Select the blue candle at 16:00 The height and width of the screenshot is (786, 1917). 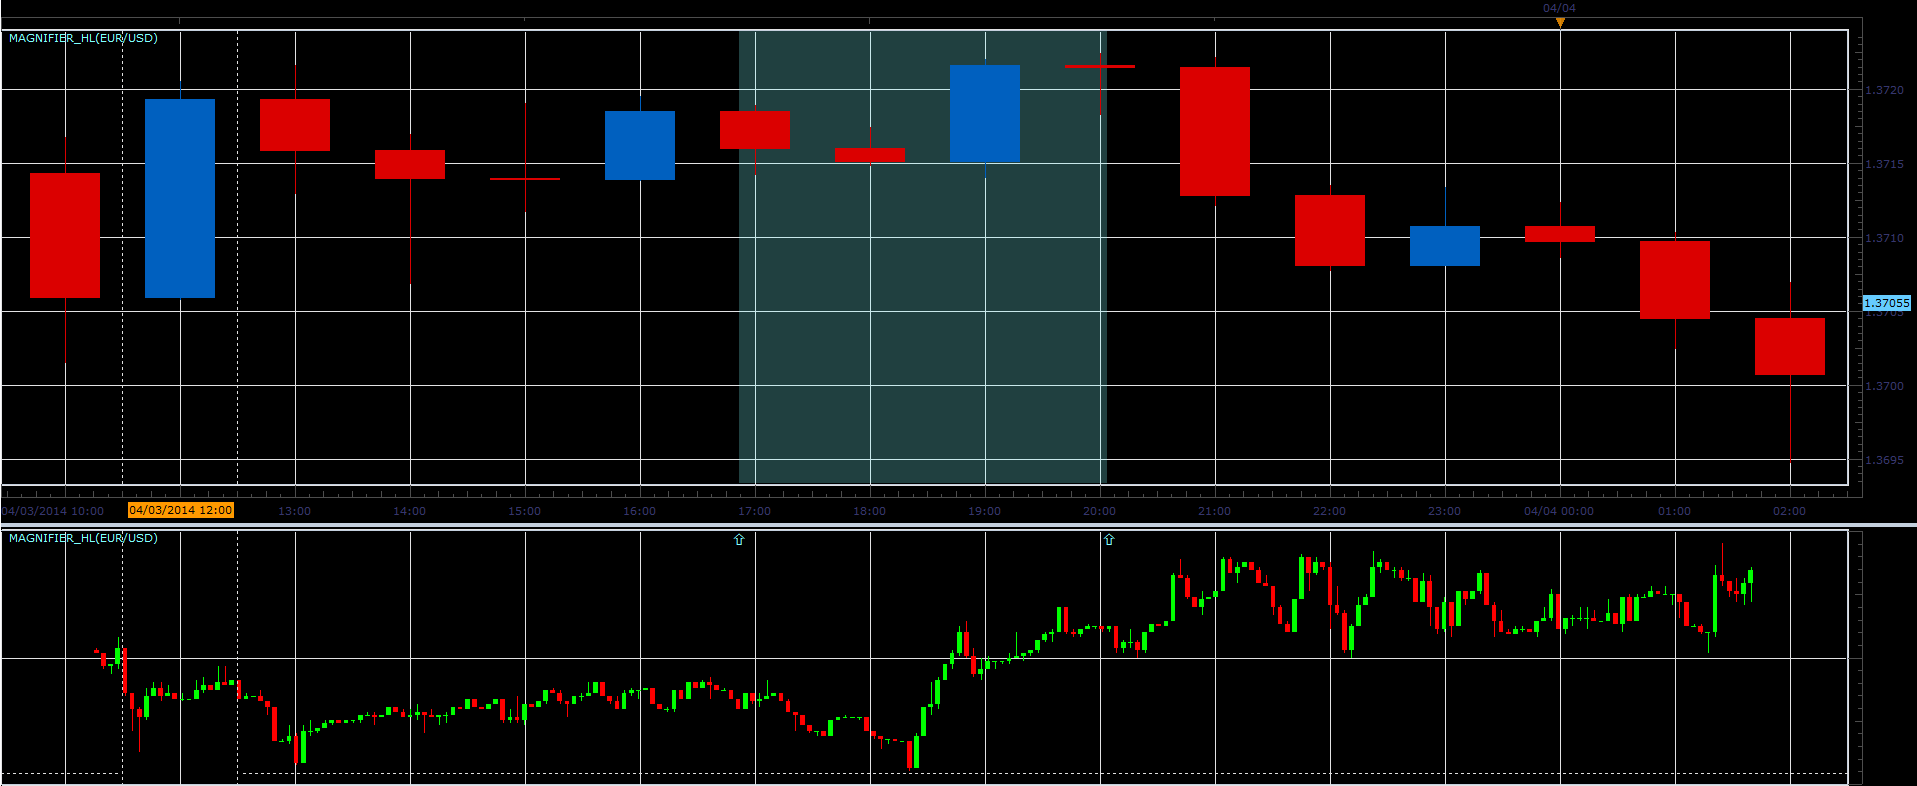pyautogui.click(x=640, y=145)
